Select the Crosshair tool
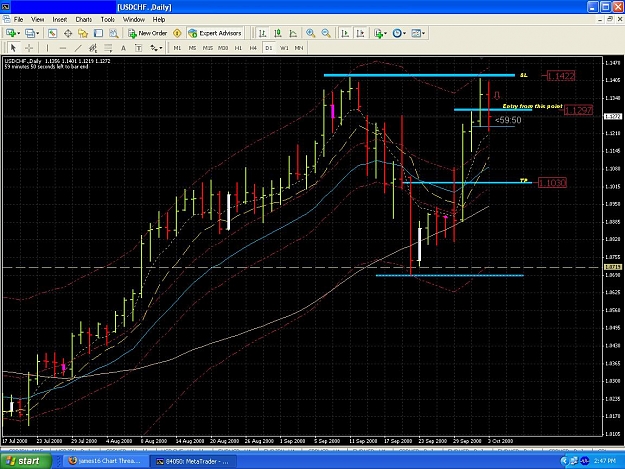 [x=29, y=48]
